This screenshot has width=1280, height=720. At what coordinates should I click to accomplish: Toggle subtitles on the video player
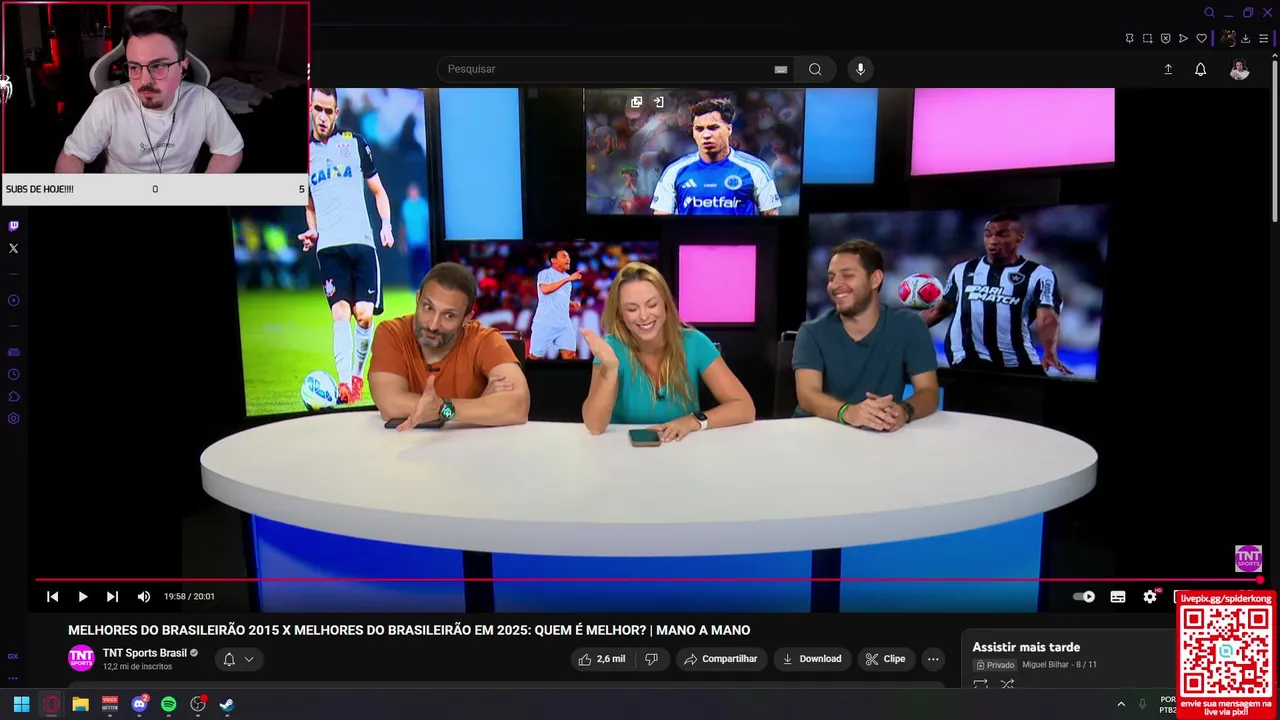pyautogui.click(x=1118, y=597)
